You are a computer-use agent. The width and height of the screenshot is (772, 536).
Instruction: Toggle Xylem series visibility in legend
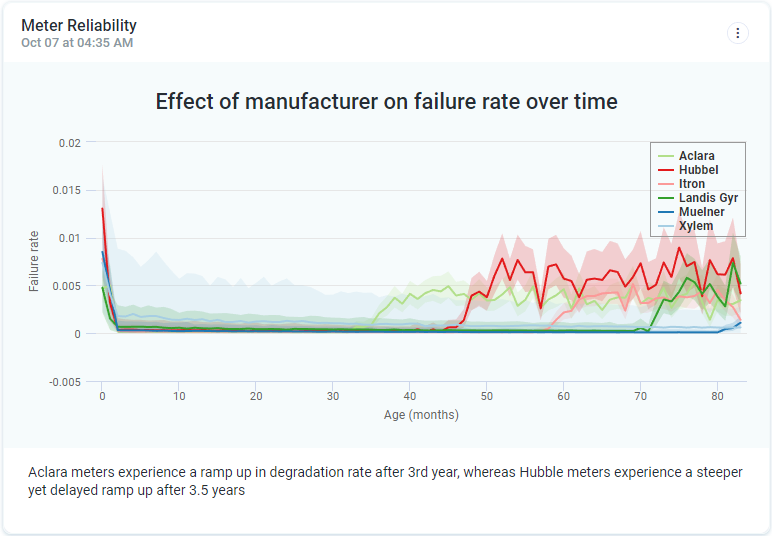(x=696, y=226)
